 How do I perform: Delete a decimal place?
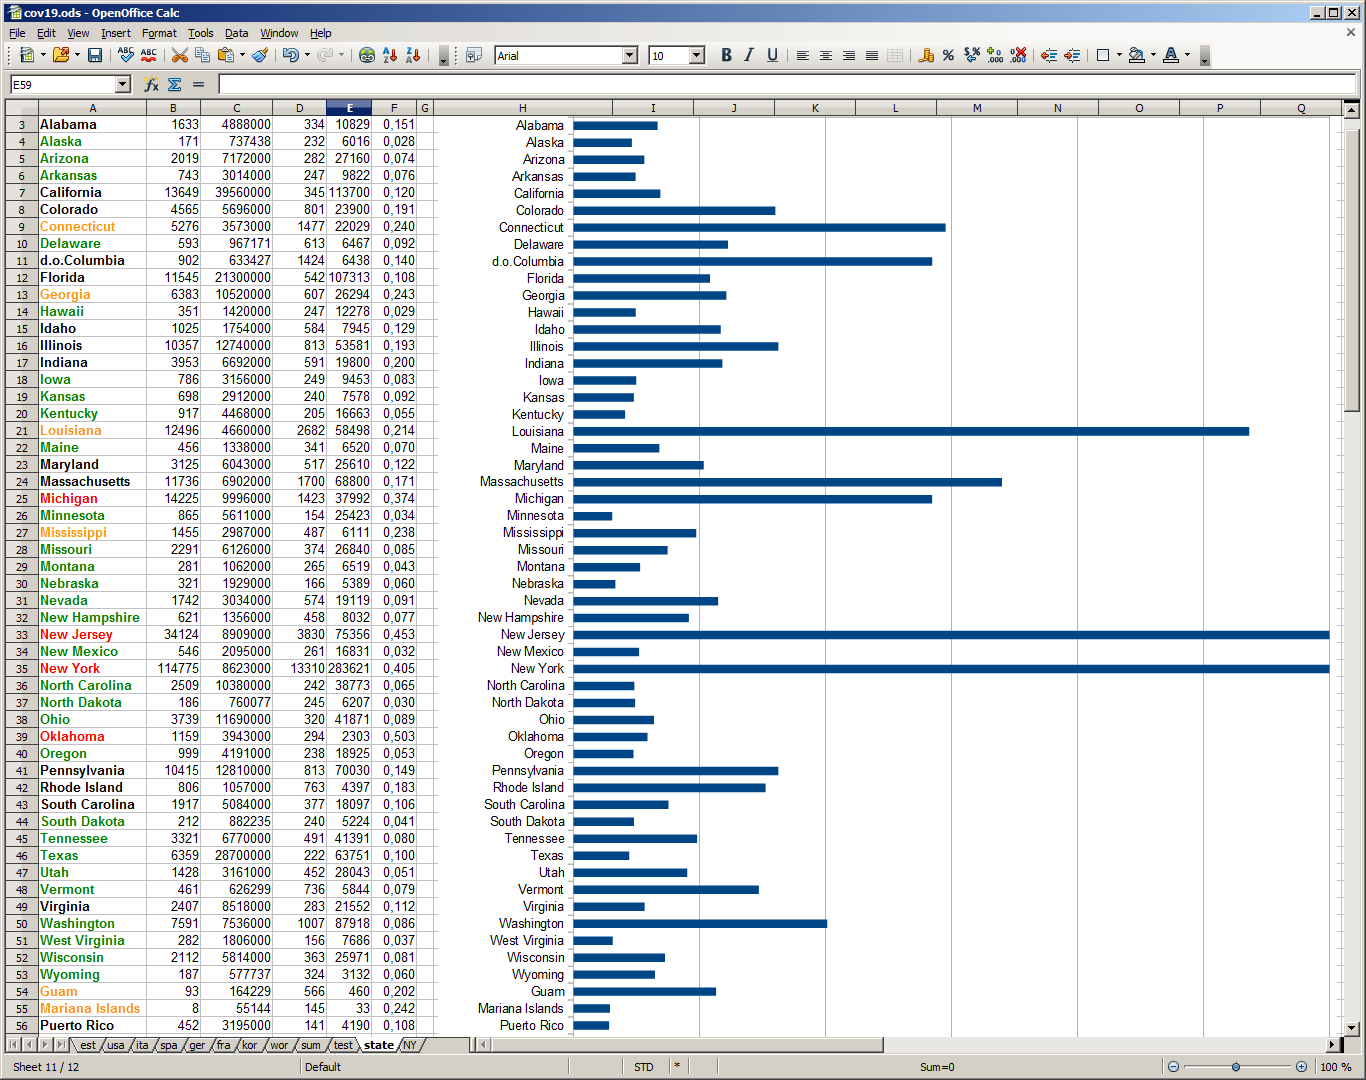tap(1018, 55)
